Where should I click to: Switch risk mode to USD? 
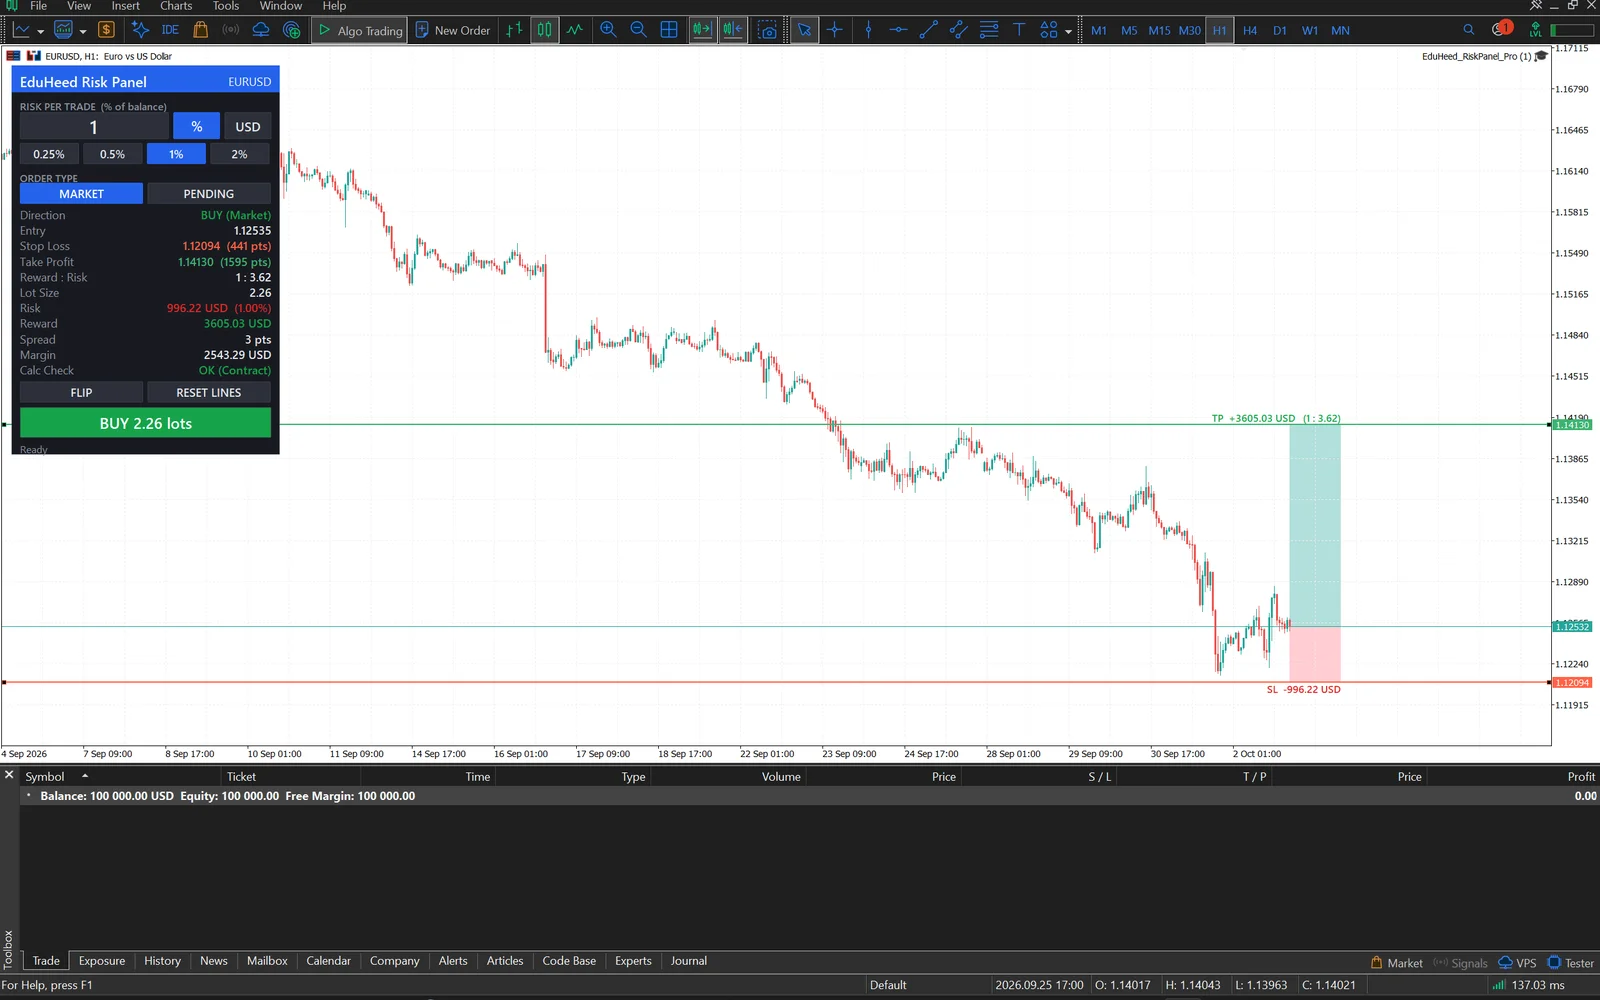(247, 127)
